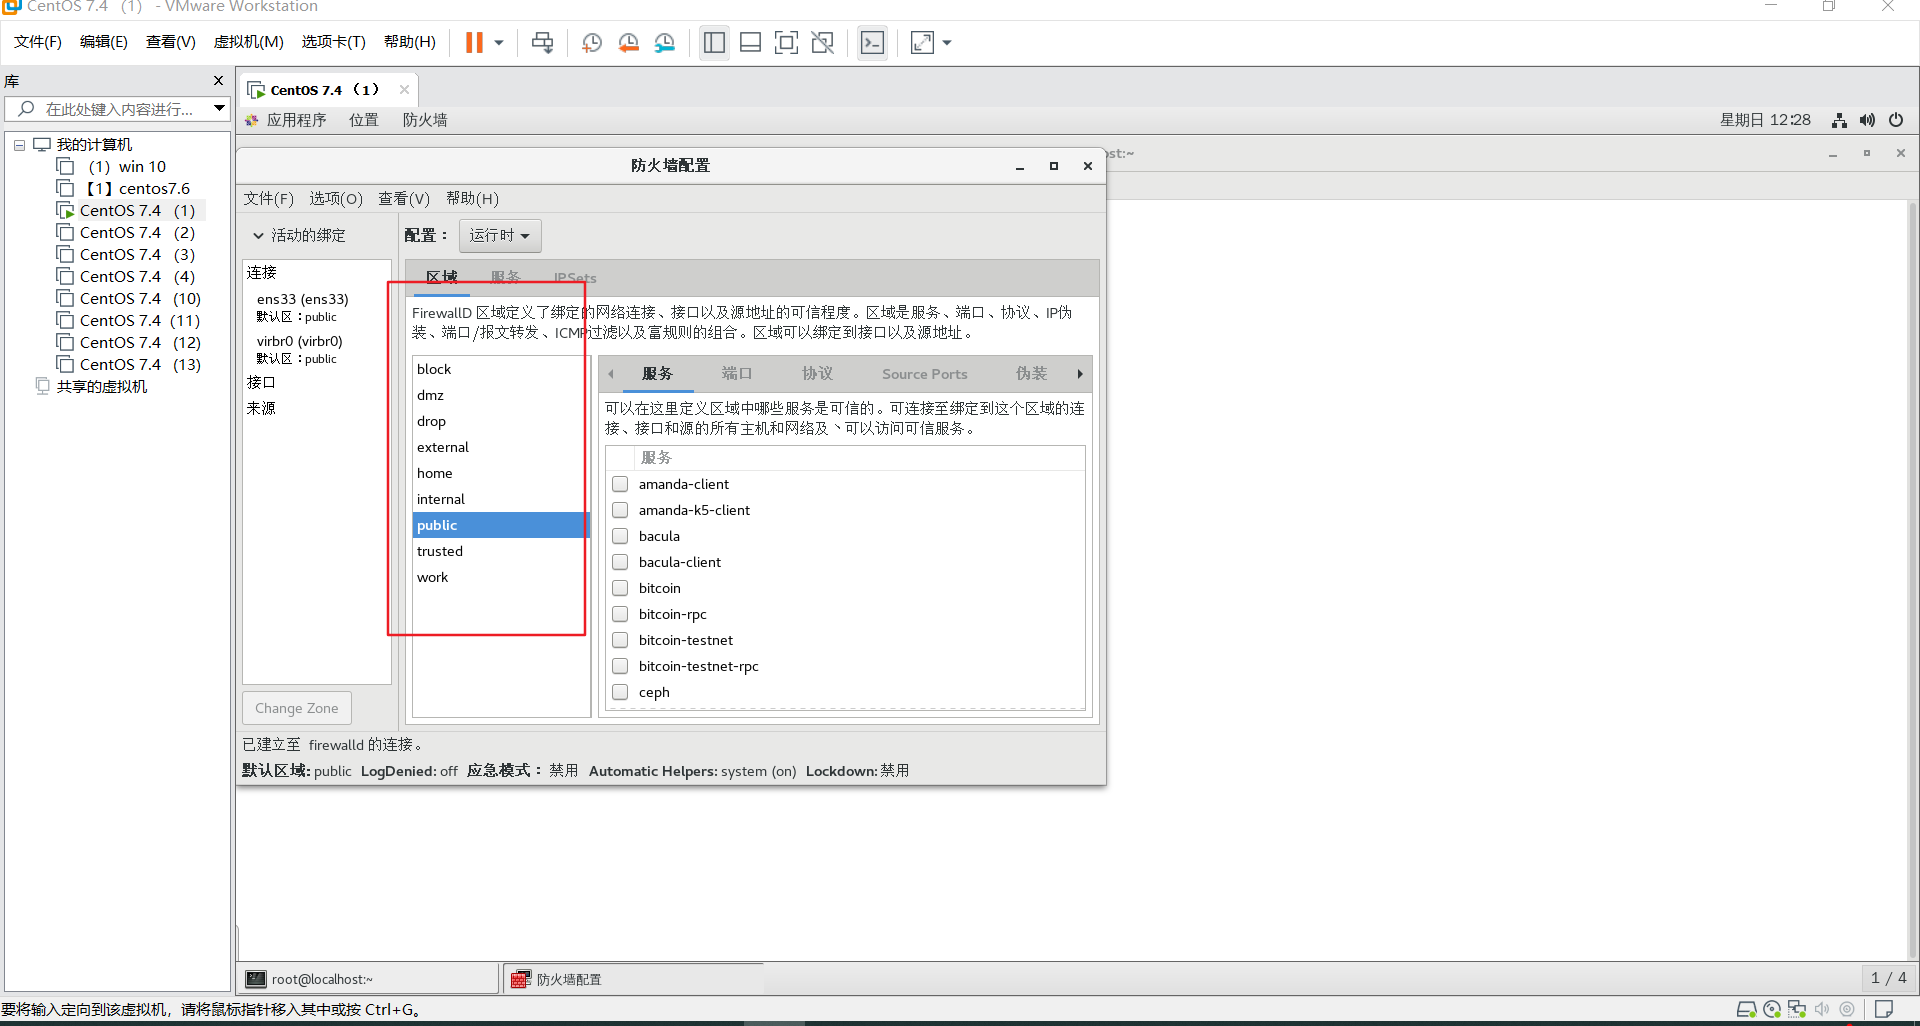The width and height of the screenshot is (1920, 1026).
Task: Select the (1) win 10 virtual machine
Action: tap(126, 167)
